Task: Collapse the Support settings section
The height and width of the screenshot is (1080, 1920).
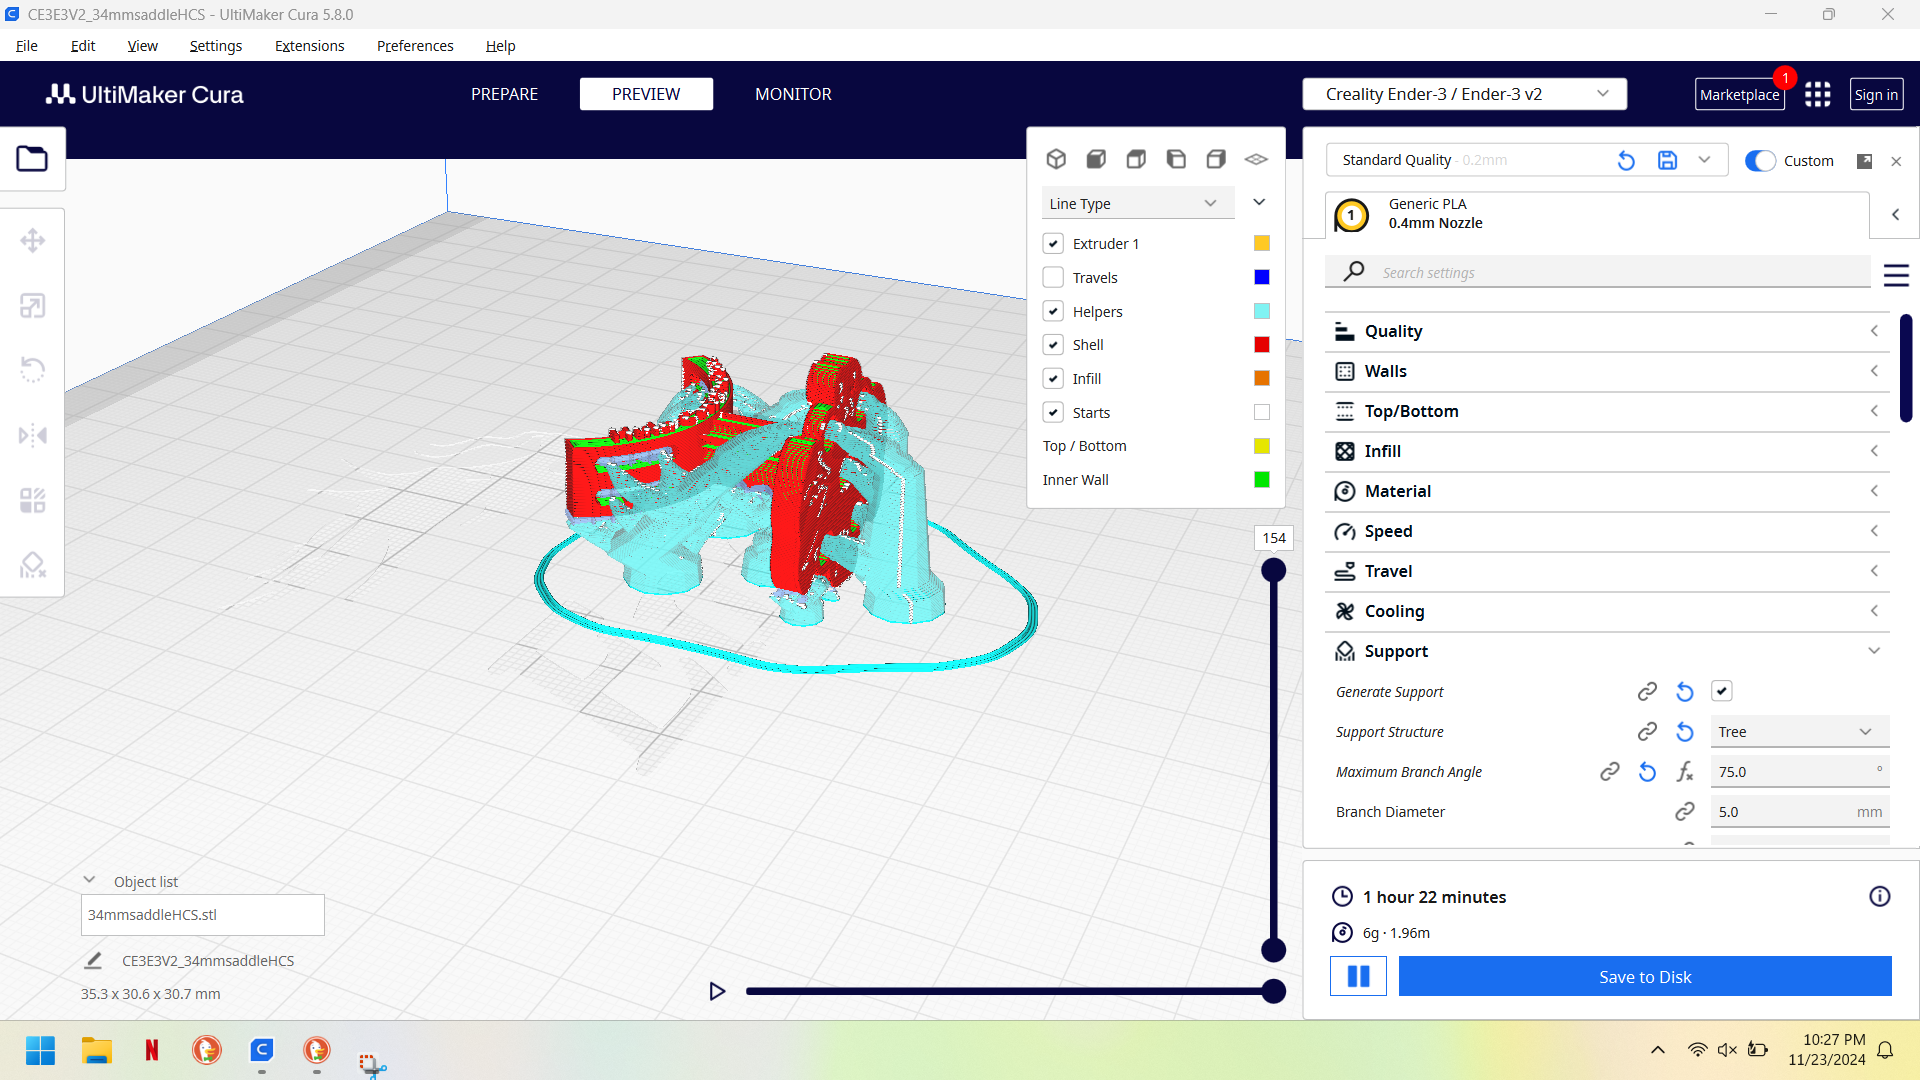Action: pyautogui.click(x=1607, y=651)
